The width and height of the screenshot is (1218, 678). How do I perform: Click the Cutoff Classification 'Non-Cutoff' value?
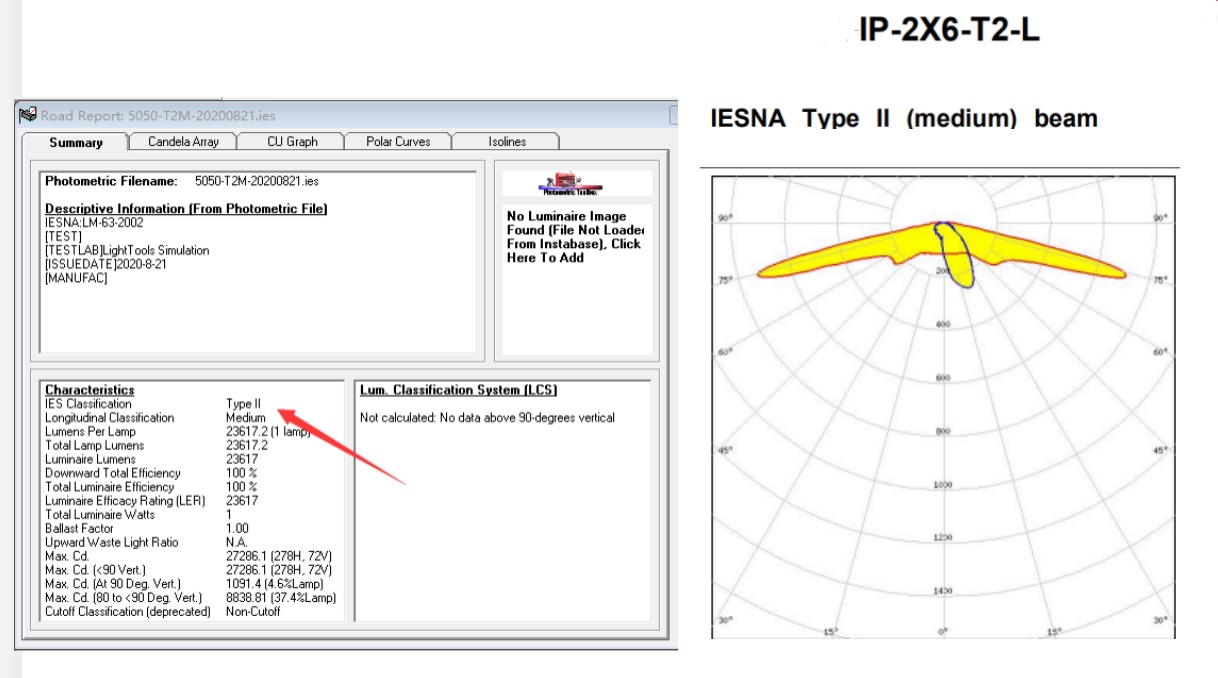coord(254,611)
